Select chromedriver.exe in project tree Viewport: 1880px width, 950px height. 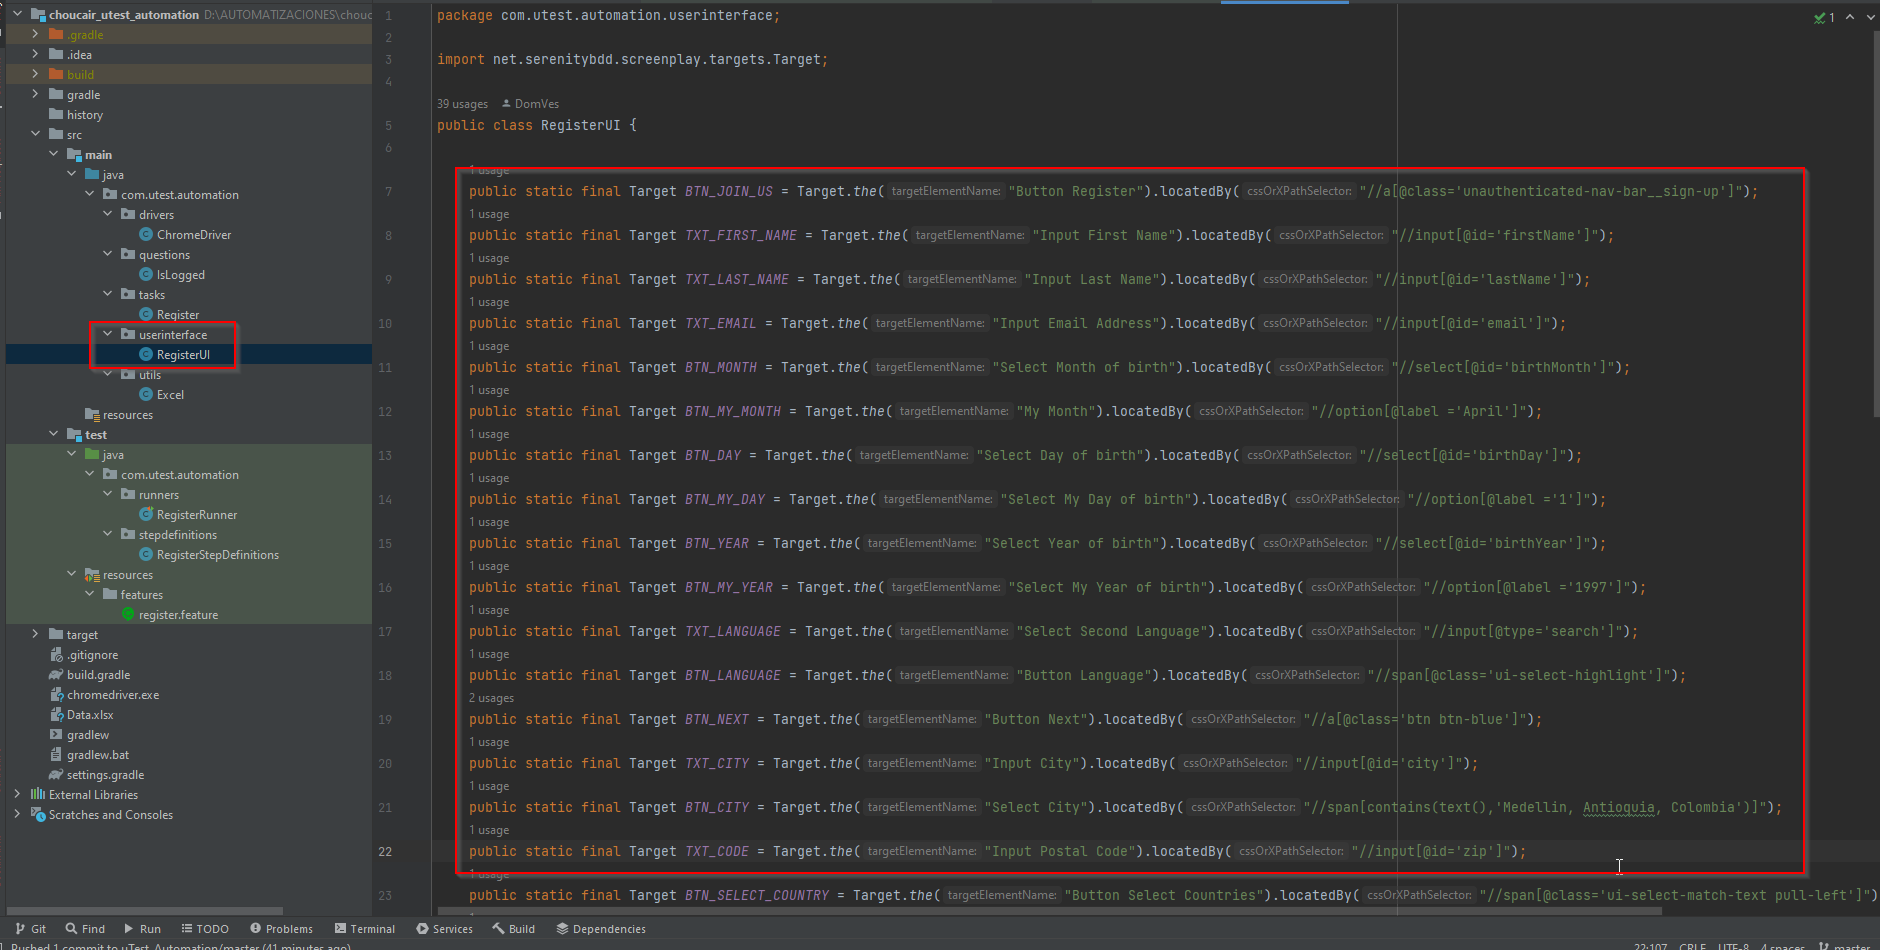point(113,695)
